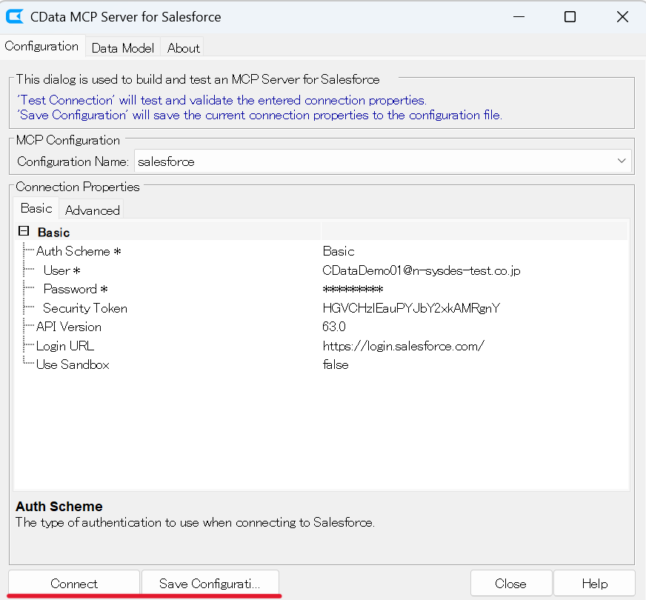Viewport: 646px width, 600px height.
Task: Click the Save Configuration button
Action: (209, 584)
